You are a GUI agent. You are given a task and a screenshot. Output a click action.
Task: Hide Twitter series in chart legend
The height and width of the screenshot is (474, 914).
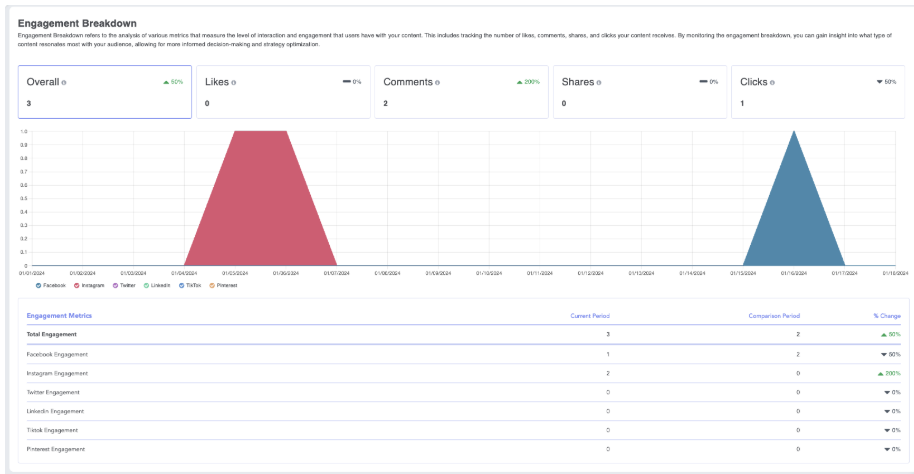(115, 285)
